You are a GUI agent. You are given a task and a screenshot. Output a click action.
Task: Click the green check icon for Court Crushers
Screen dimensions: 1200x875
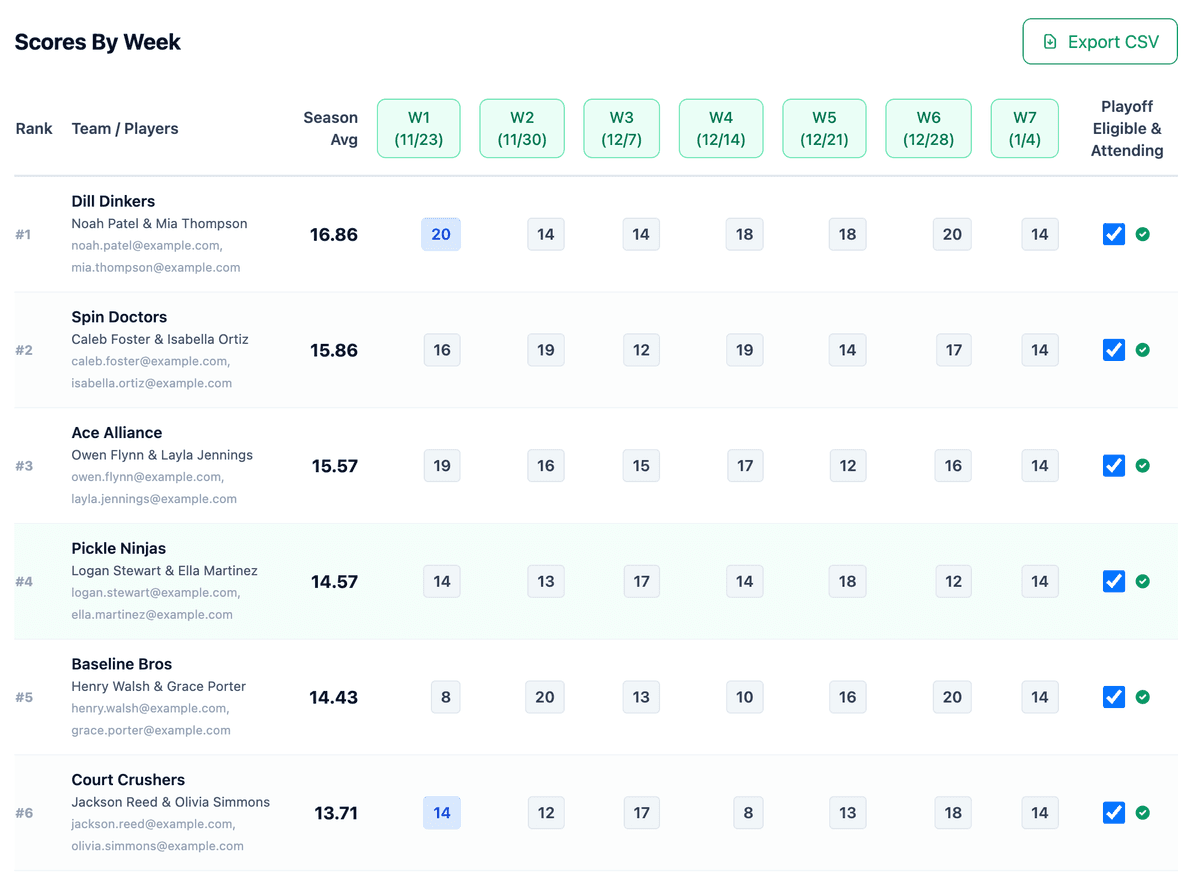point(1143,813)
